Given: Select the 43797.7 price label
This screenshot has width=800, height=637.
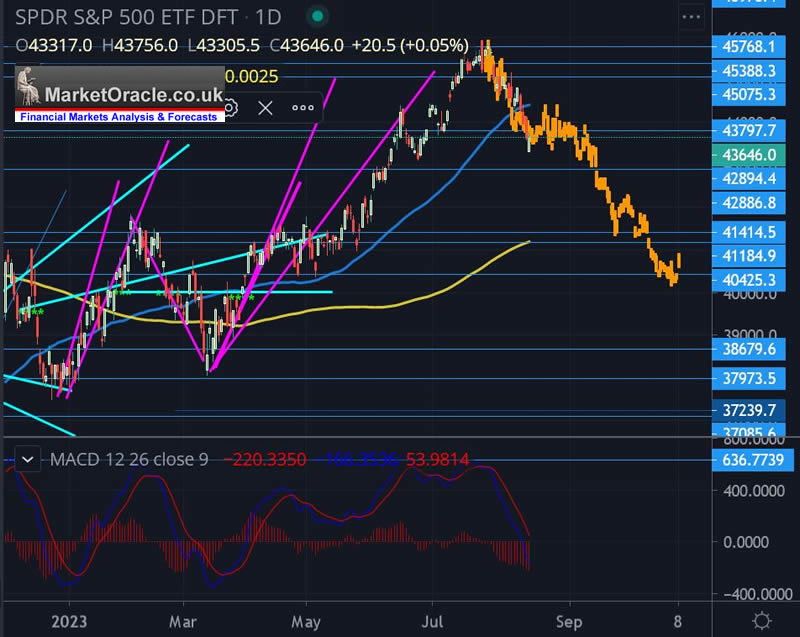Looking at the screenshot, I should point(748,131).
